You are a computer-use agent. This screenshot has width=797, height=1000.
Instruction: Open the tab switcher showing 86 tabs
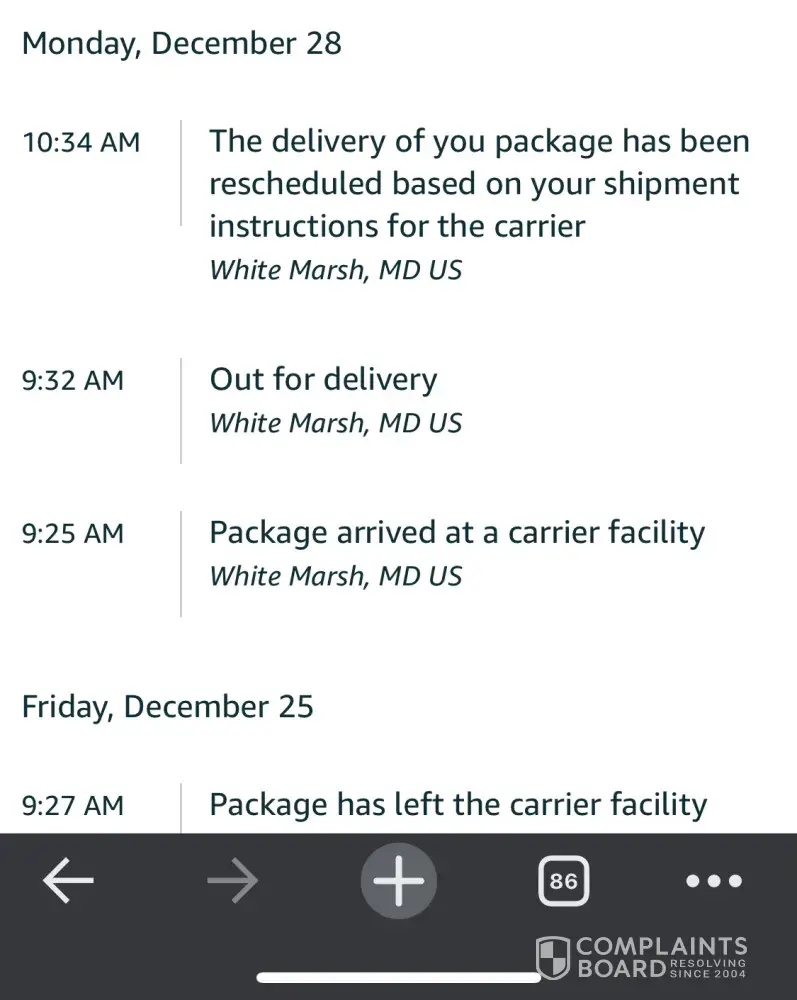563,882
